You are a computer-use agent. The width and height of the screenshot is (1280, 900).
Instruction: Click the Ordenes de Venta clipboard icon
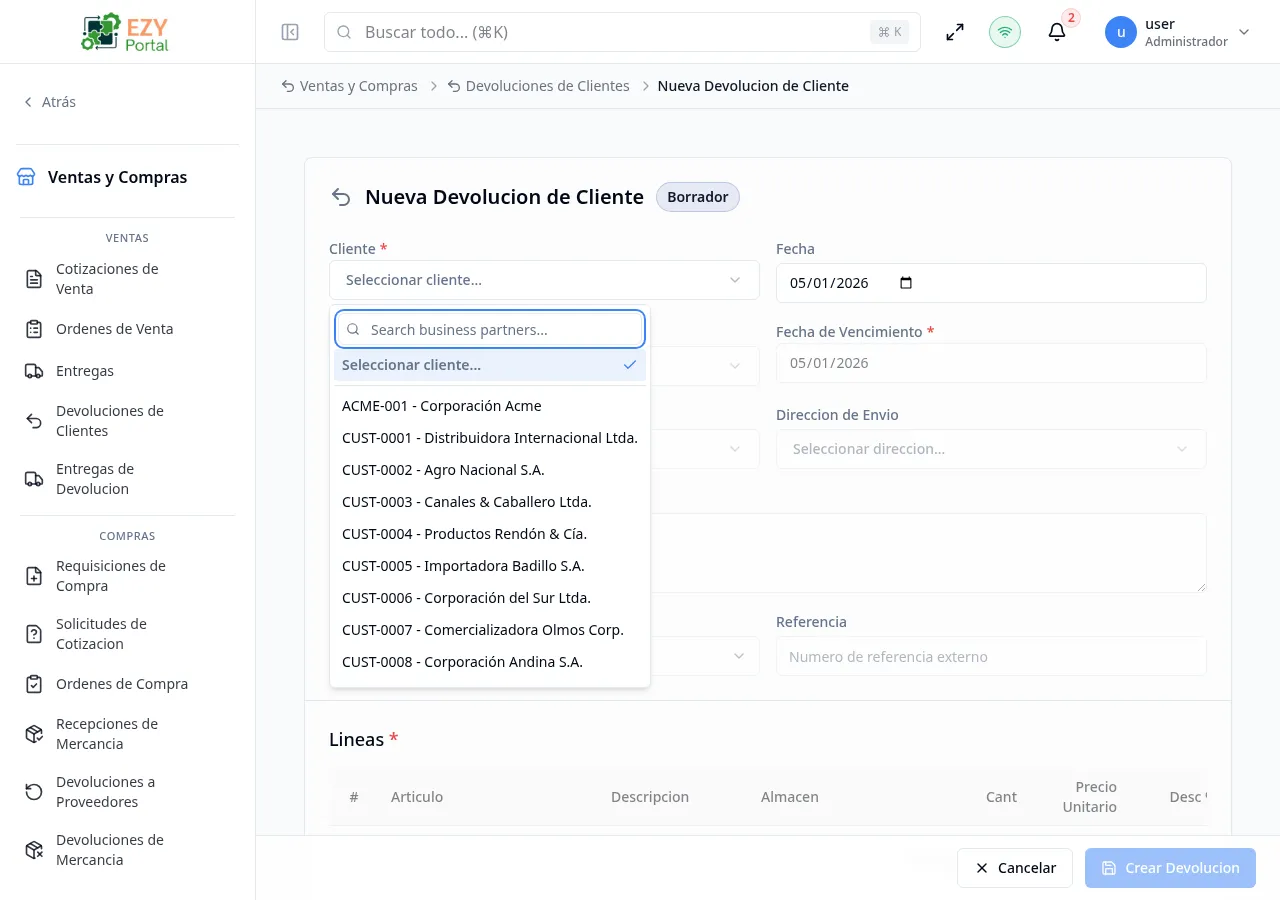34,329
